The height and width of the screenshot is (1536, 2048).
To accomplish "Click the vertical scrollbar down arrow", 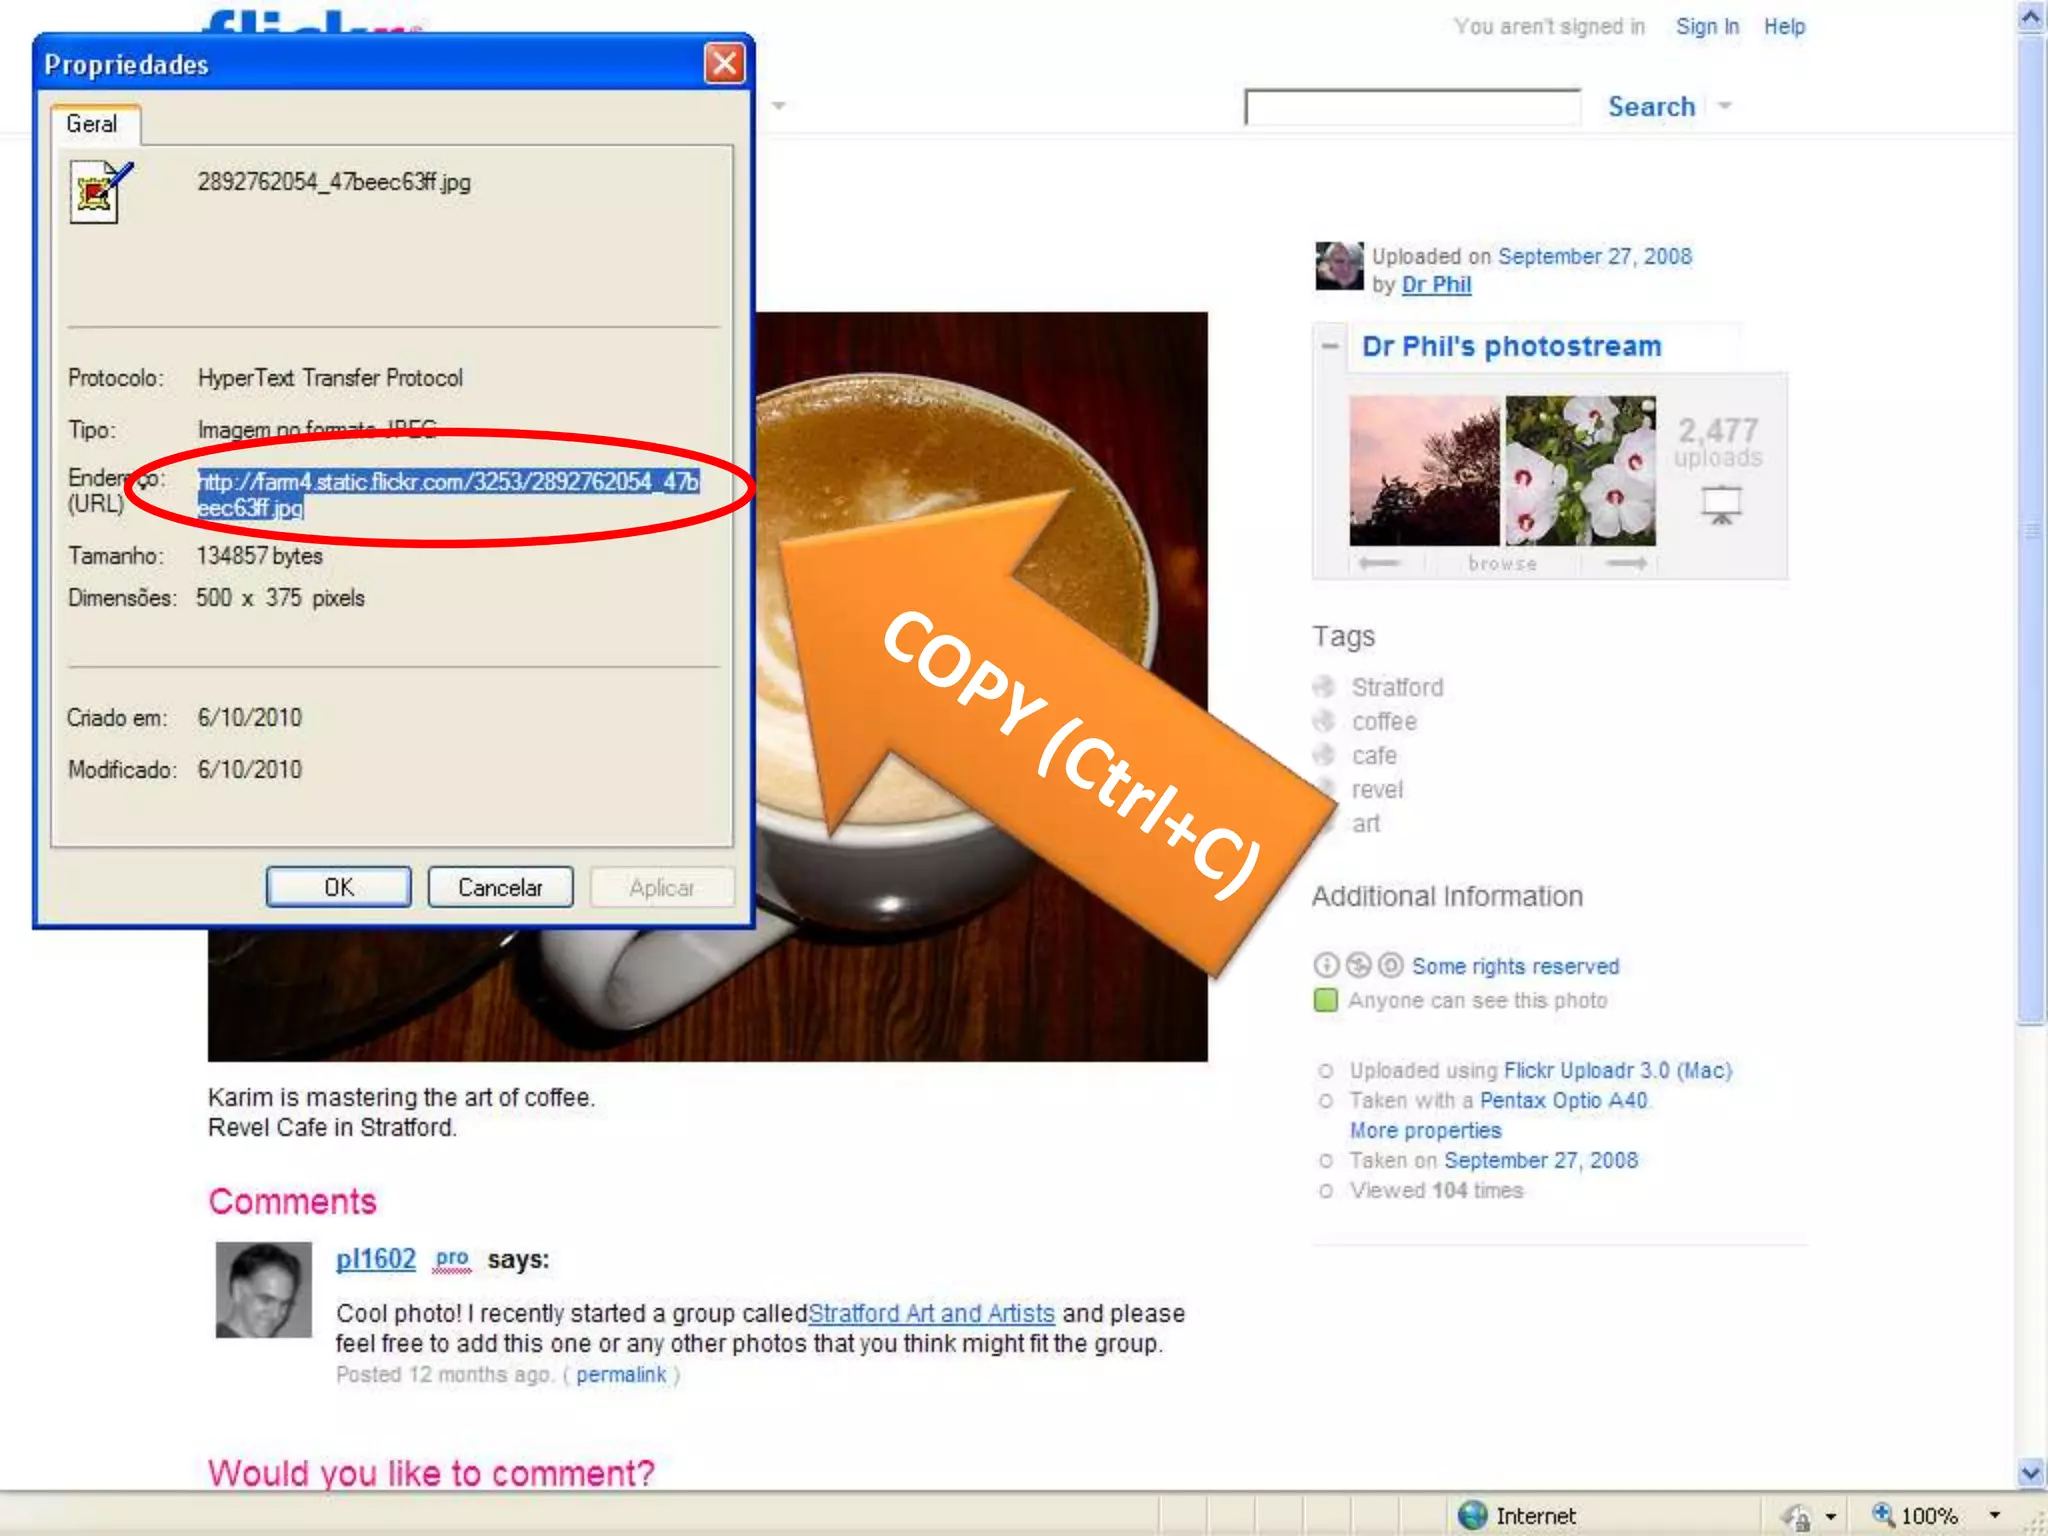I will 2030,1472.
